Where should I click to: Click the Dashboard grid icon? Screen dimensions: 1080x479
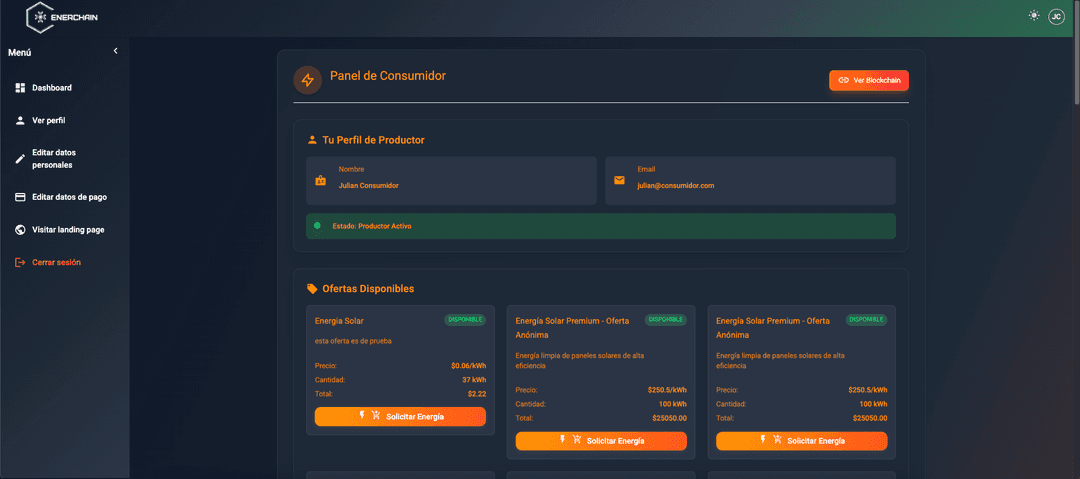20,88
